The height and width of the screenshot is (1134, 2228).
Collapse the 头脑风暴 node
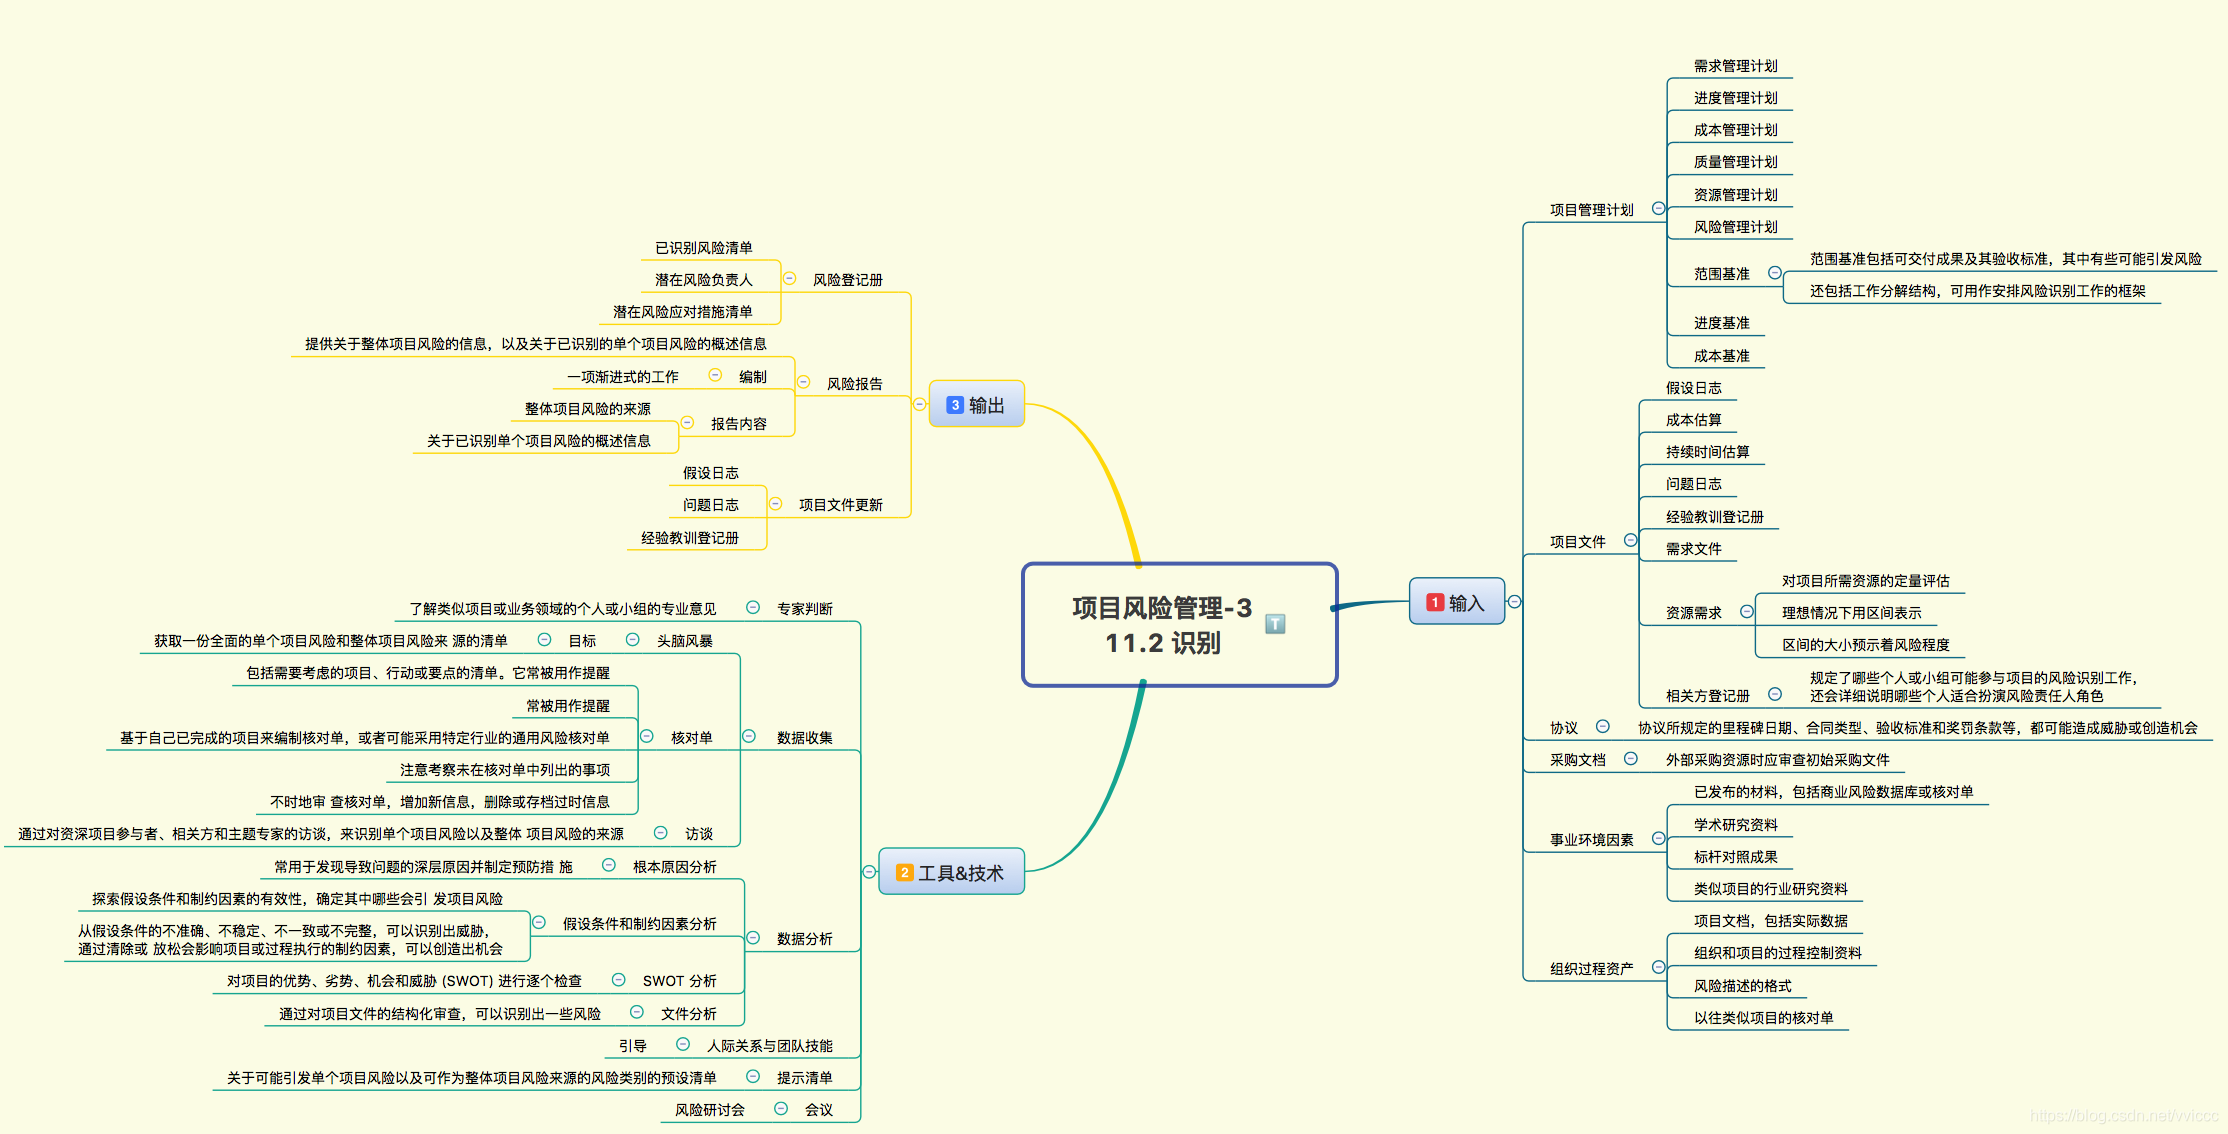pos(632,640)
